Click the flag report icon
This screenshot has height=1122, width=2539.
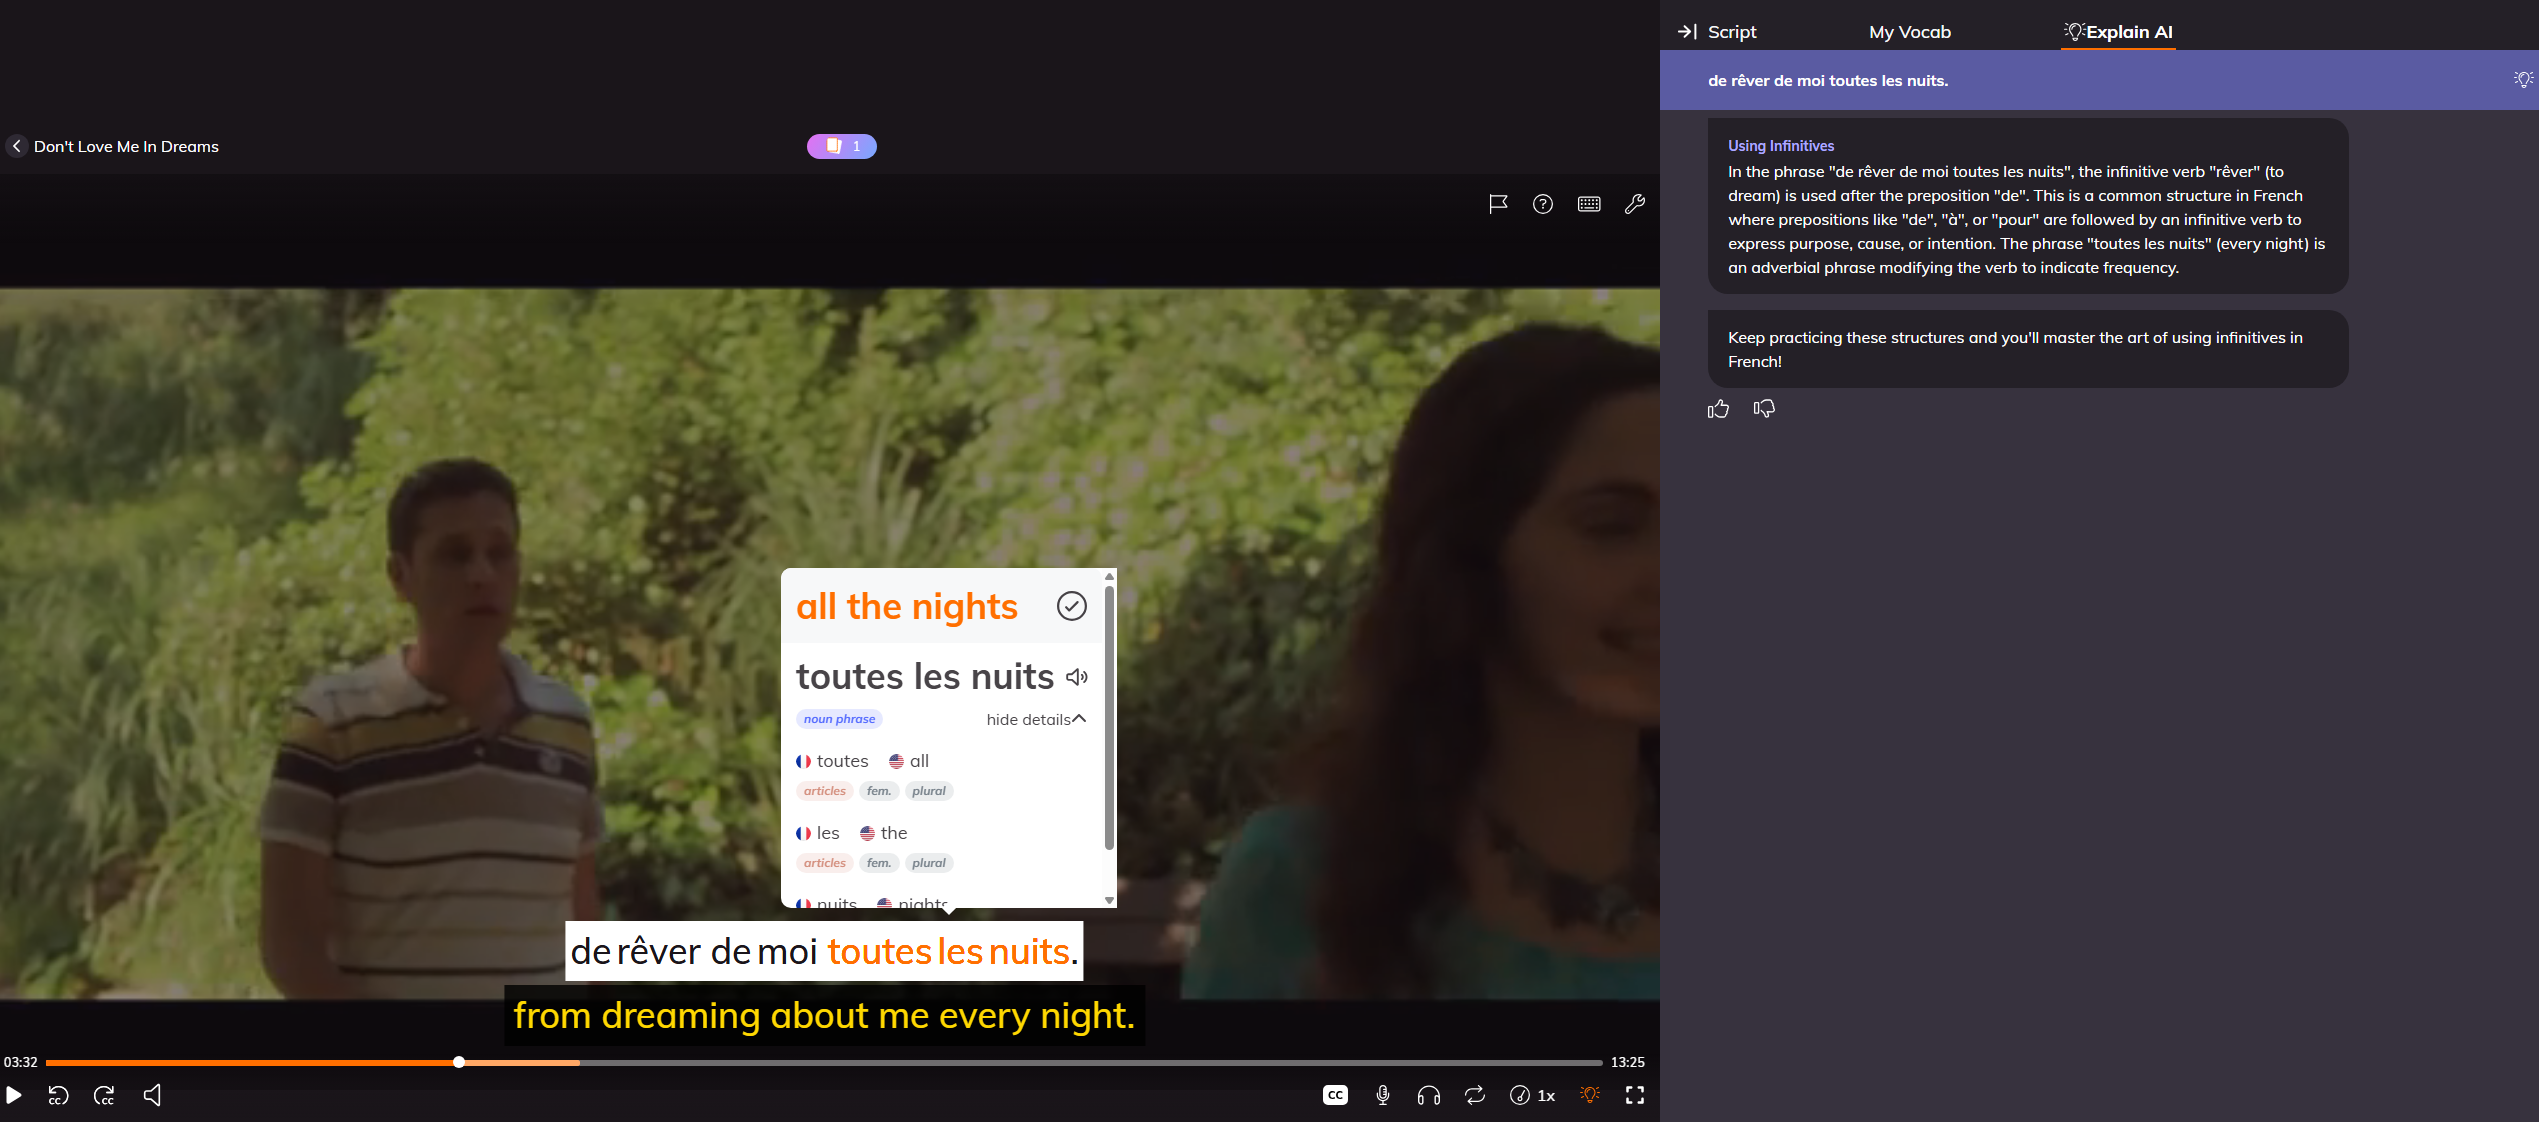point(1498,204)
